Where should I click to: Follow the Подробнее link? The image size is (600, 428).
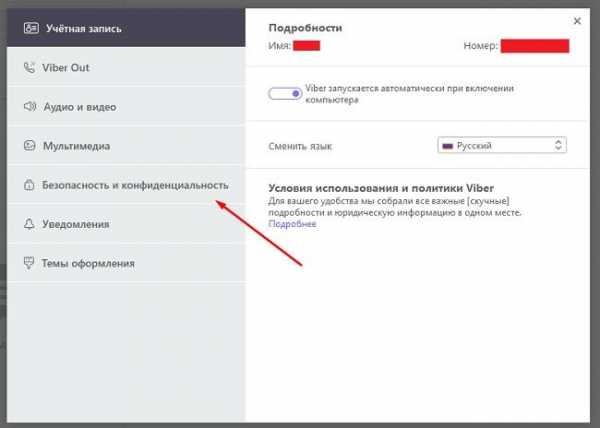click(x=292, y=224)
